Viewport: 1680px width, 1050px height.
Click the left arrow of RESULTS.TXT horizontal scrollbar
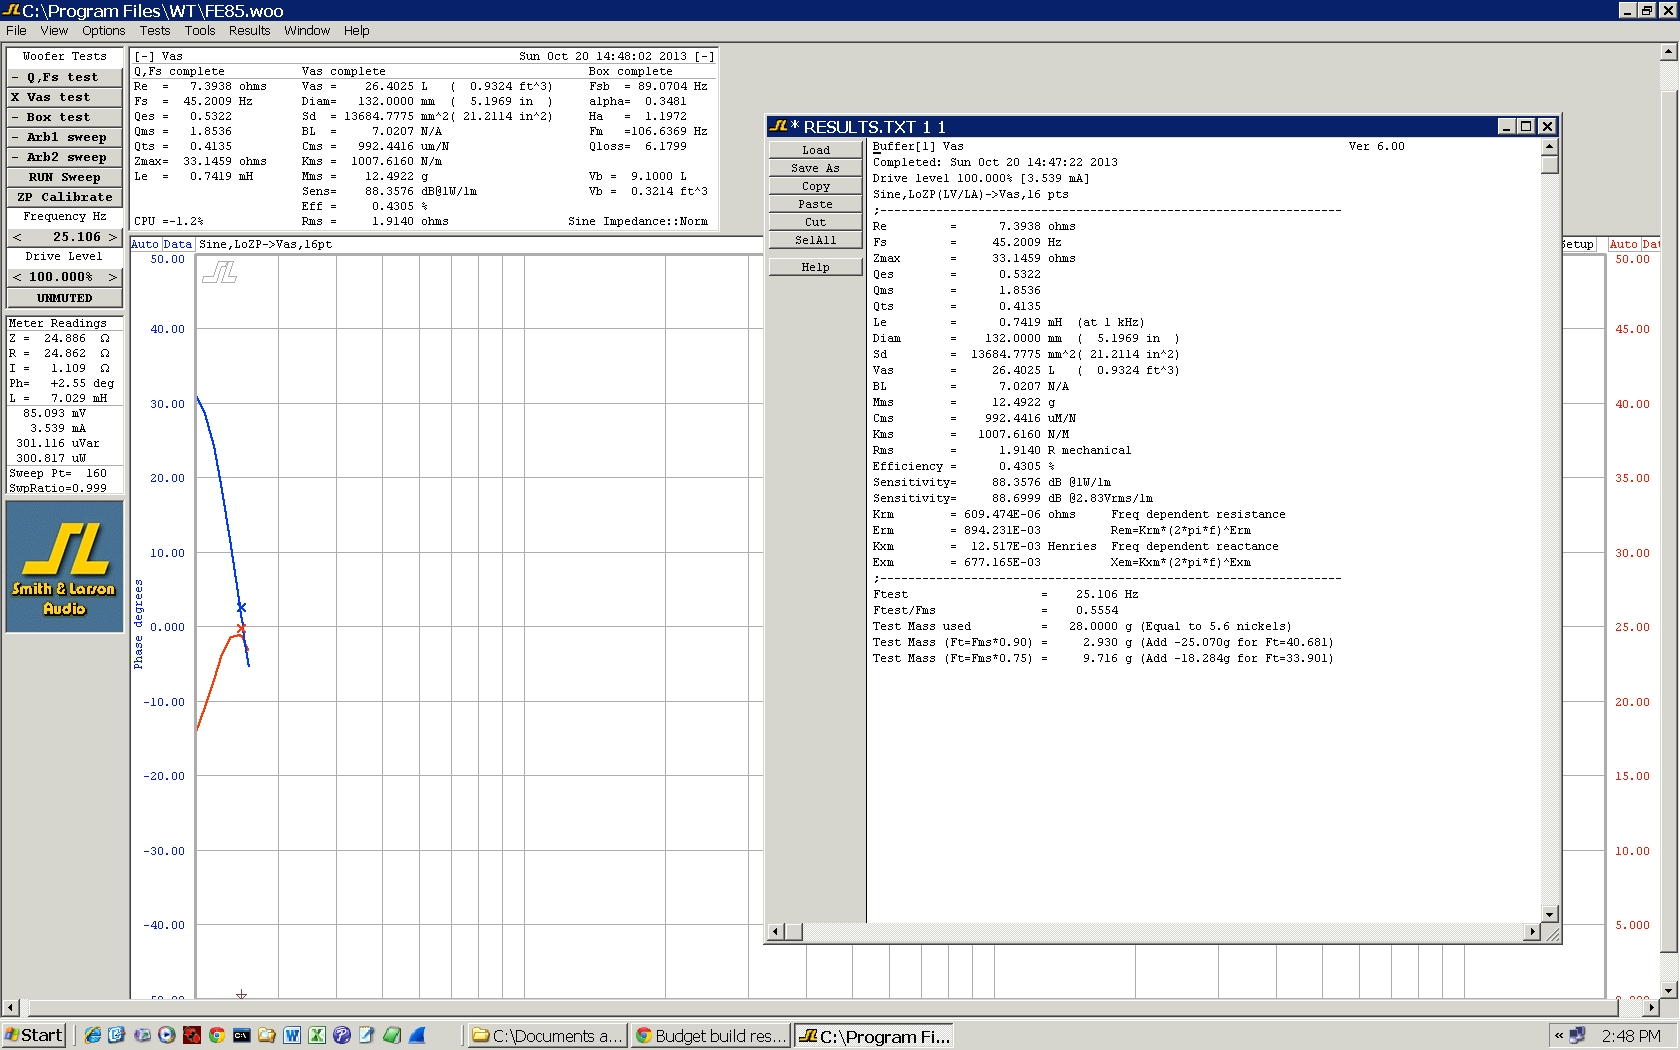point(776,932)
